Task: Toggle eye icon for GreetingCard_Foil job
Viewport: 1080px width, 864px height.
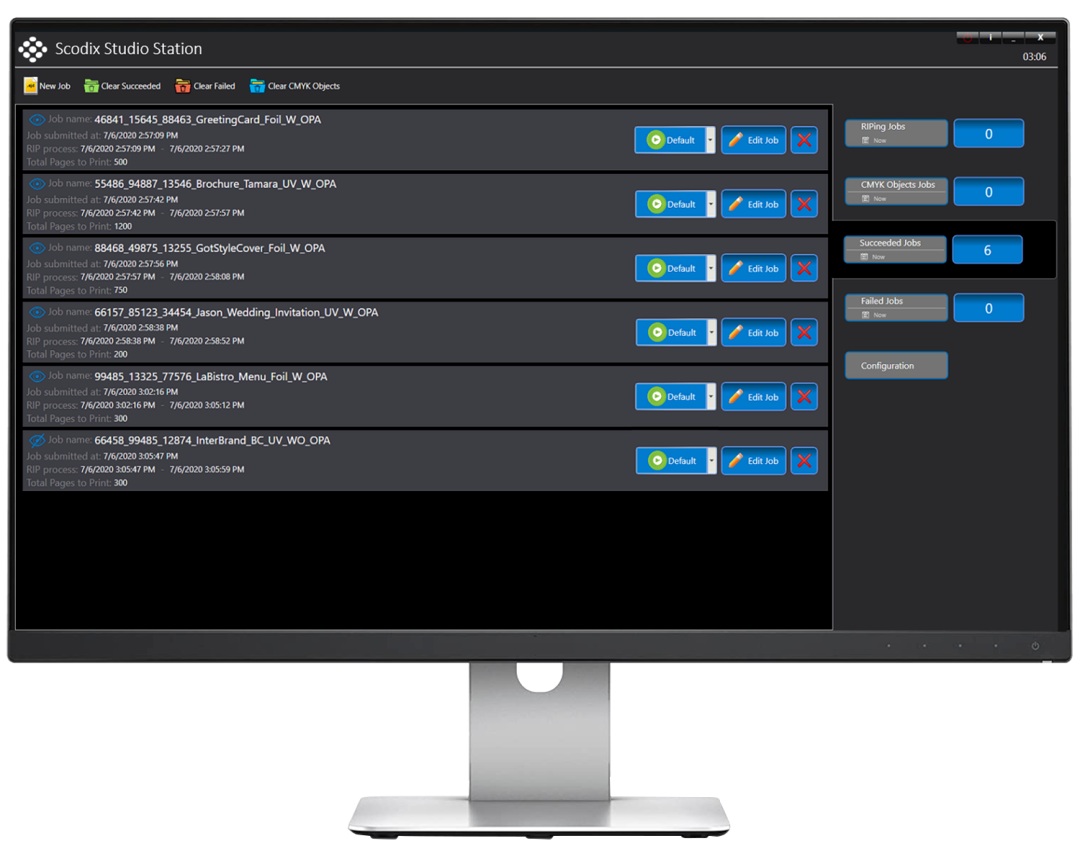Action: click(37, 120)
